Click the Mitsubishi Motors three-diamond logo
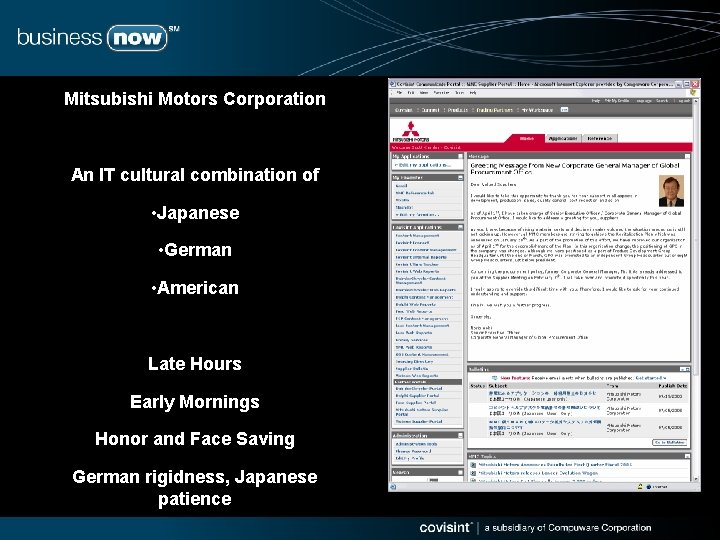 [x=411, y=131]
